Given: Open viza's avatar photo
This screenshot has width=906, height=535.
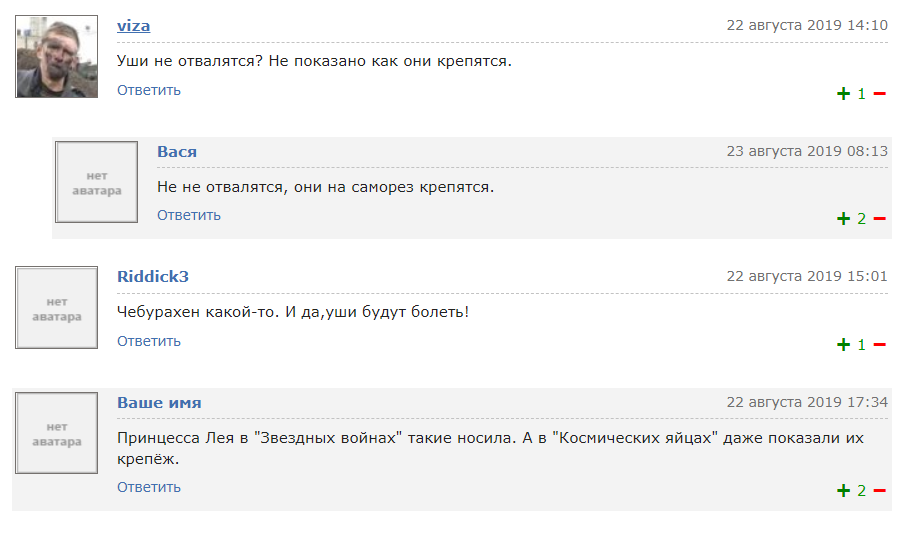Looking at the screenshot, I should click(57, 57).
